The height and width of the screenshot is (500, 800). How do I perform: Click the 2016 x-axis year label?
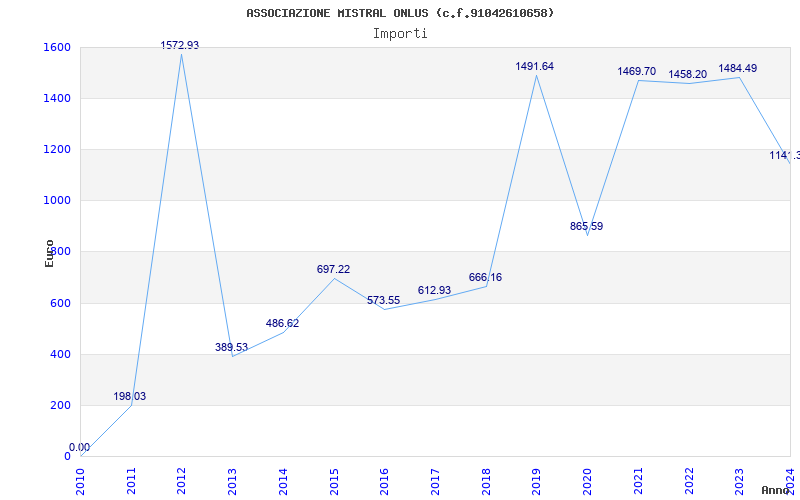pyautogui.click(x=384, y=482)
